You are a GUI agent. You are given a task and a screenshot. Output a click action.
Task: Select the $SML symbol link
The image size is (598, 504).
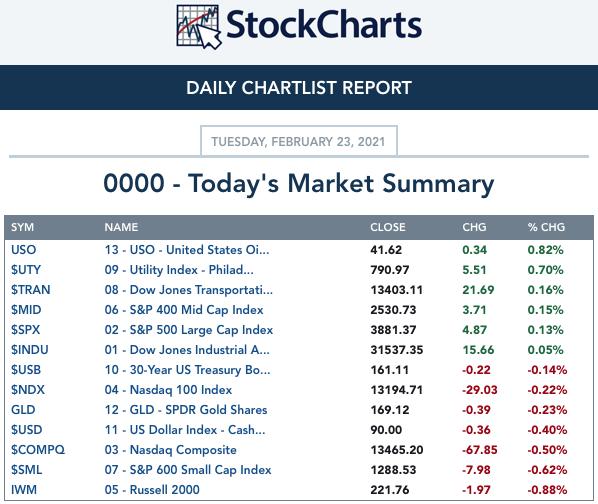(26, 470)
